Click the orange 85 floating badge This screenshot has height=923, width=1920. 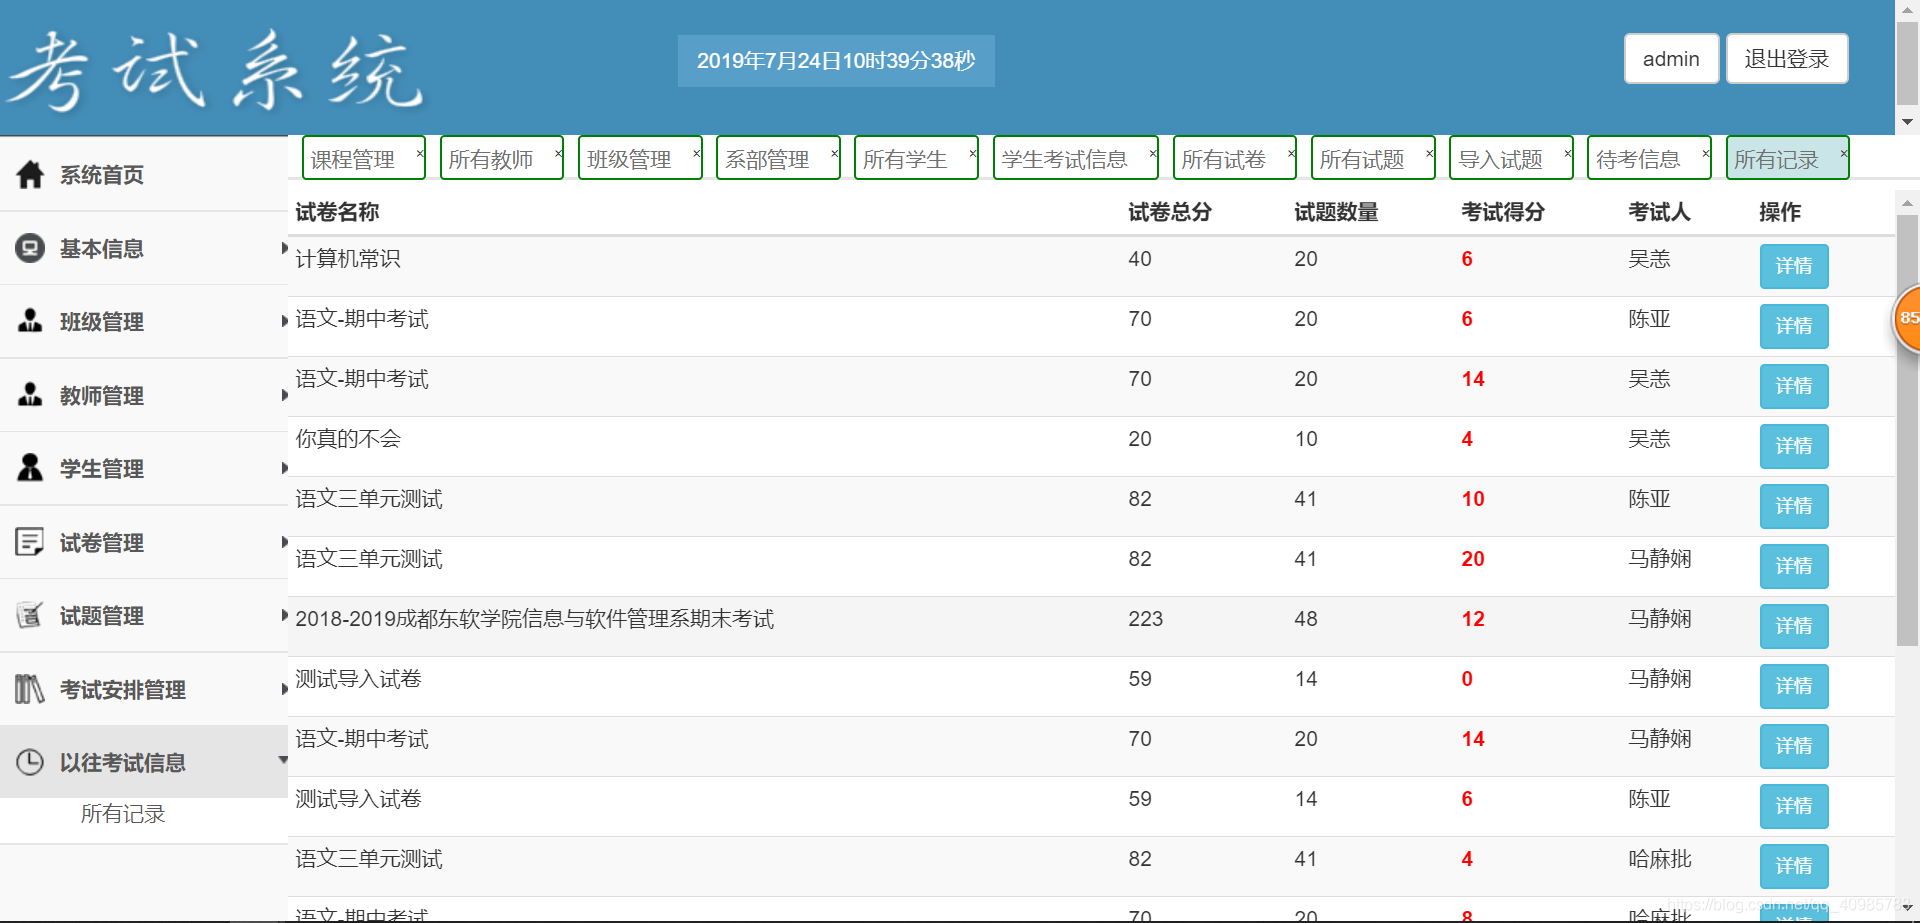[1908, 318]
